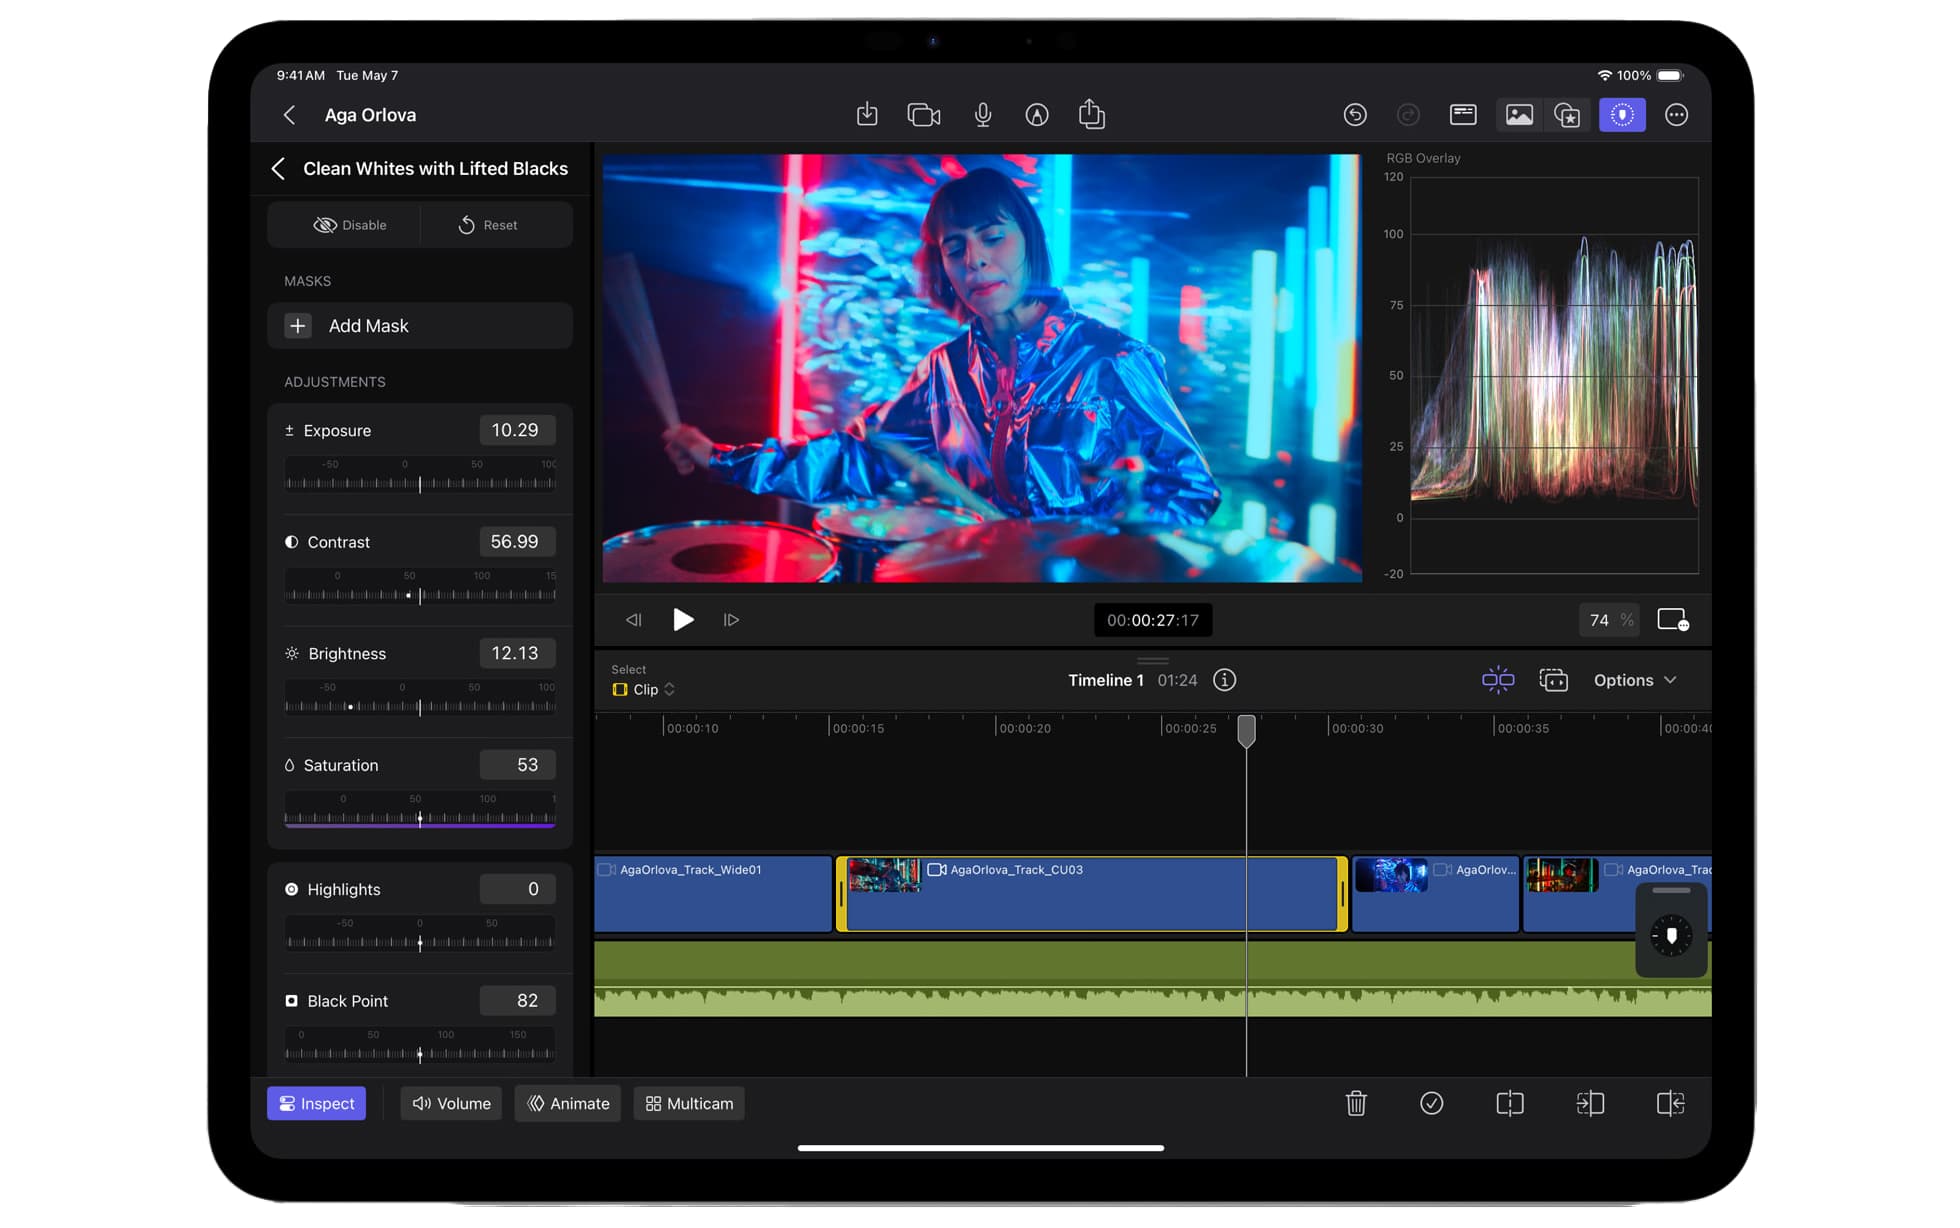Tap the Wi-Fi status icon

(x=1604, y=75)
